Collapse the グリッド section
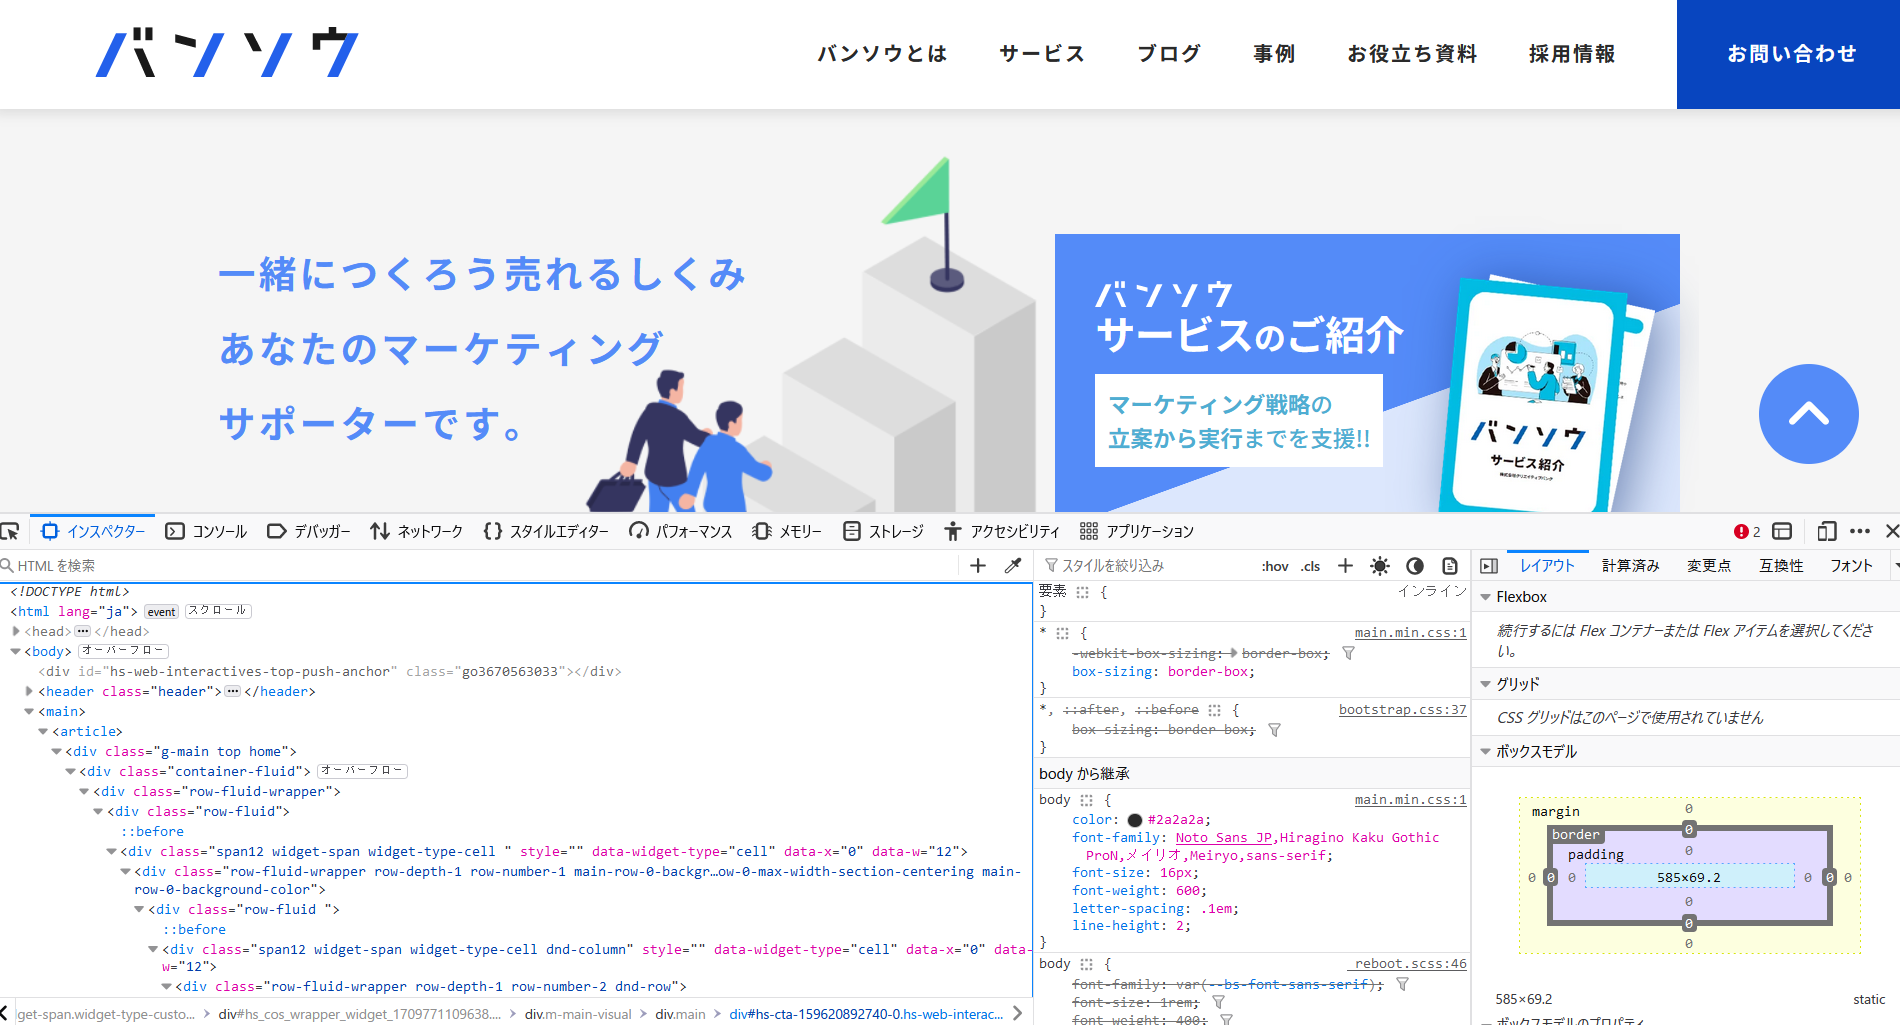The height and width of the screenshot is (1025, 1900). (x=1486, y=684)
